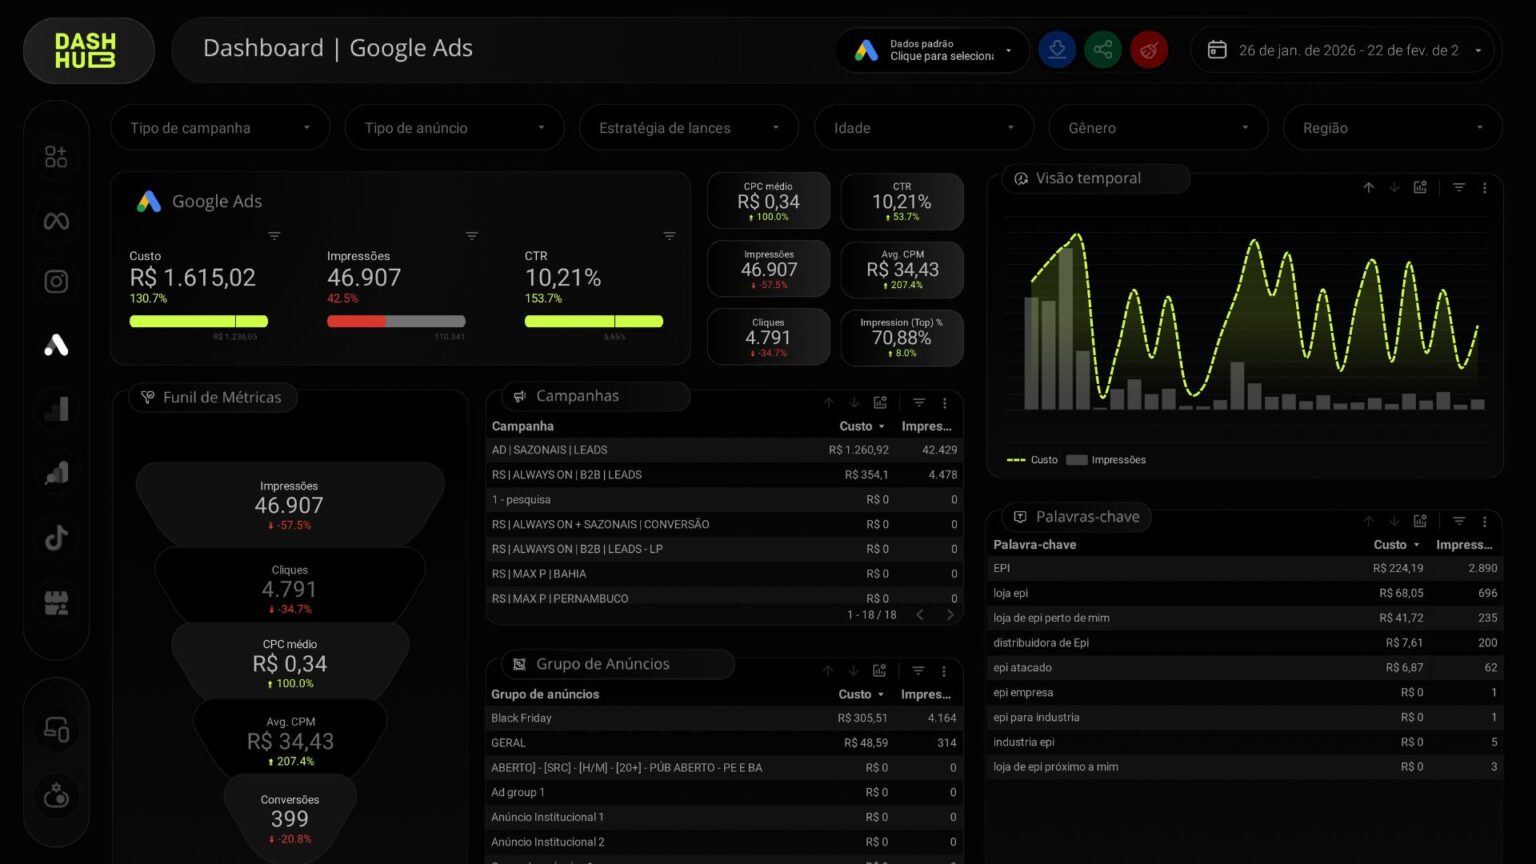Click the green share icon

[1103, 50]
